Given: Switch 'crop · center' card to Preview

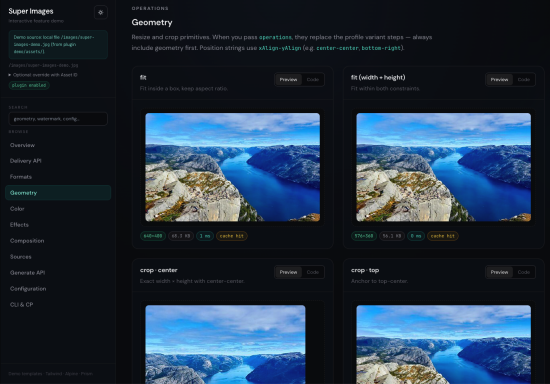Looking at the screenshot, I should click(288, 272).
